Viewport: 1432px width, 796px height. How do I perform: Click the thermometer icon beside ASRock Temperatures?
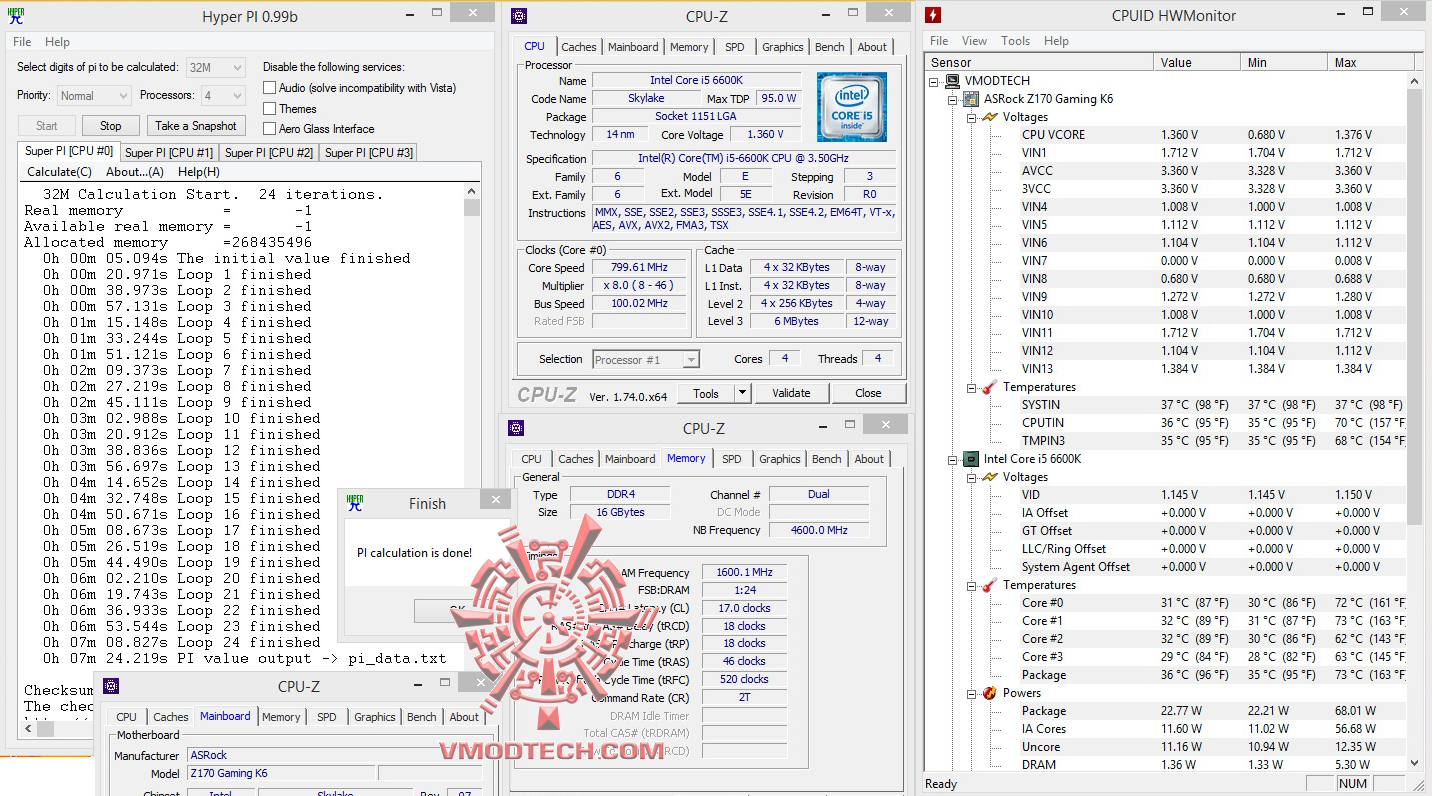click(990, 387)
